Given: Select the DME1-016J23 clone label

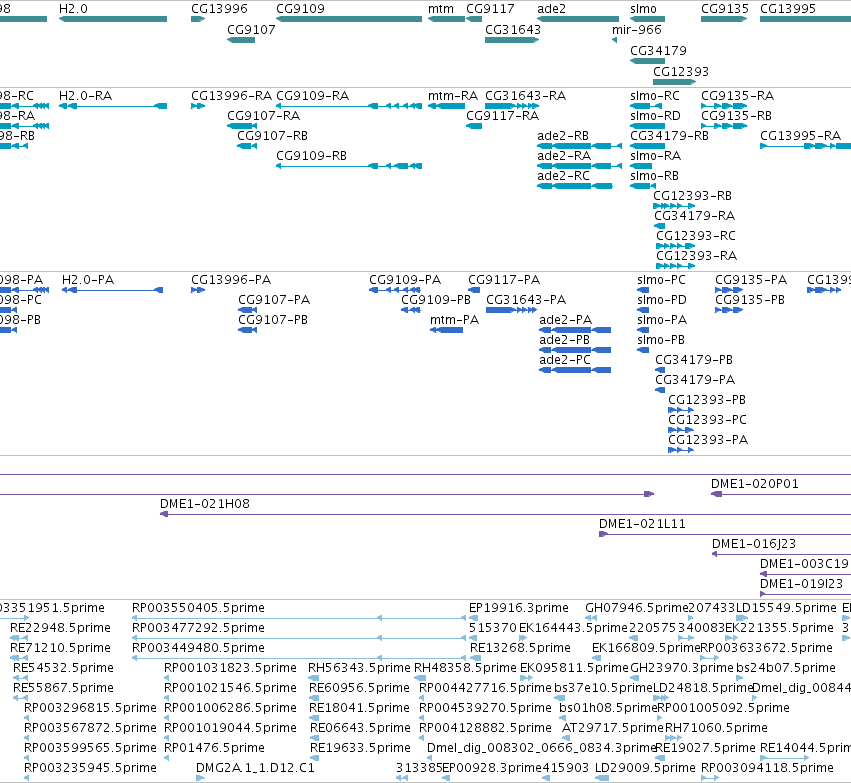Looking at the screenshot, I should click(754, 544).
